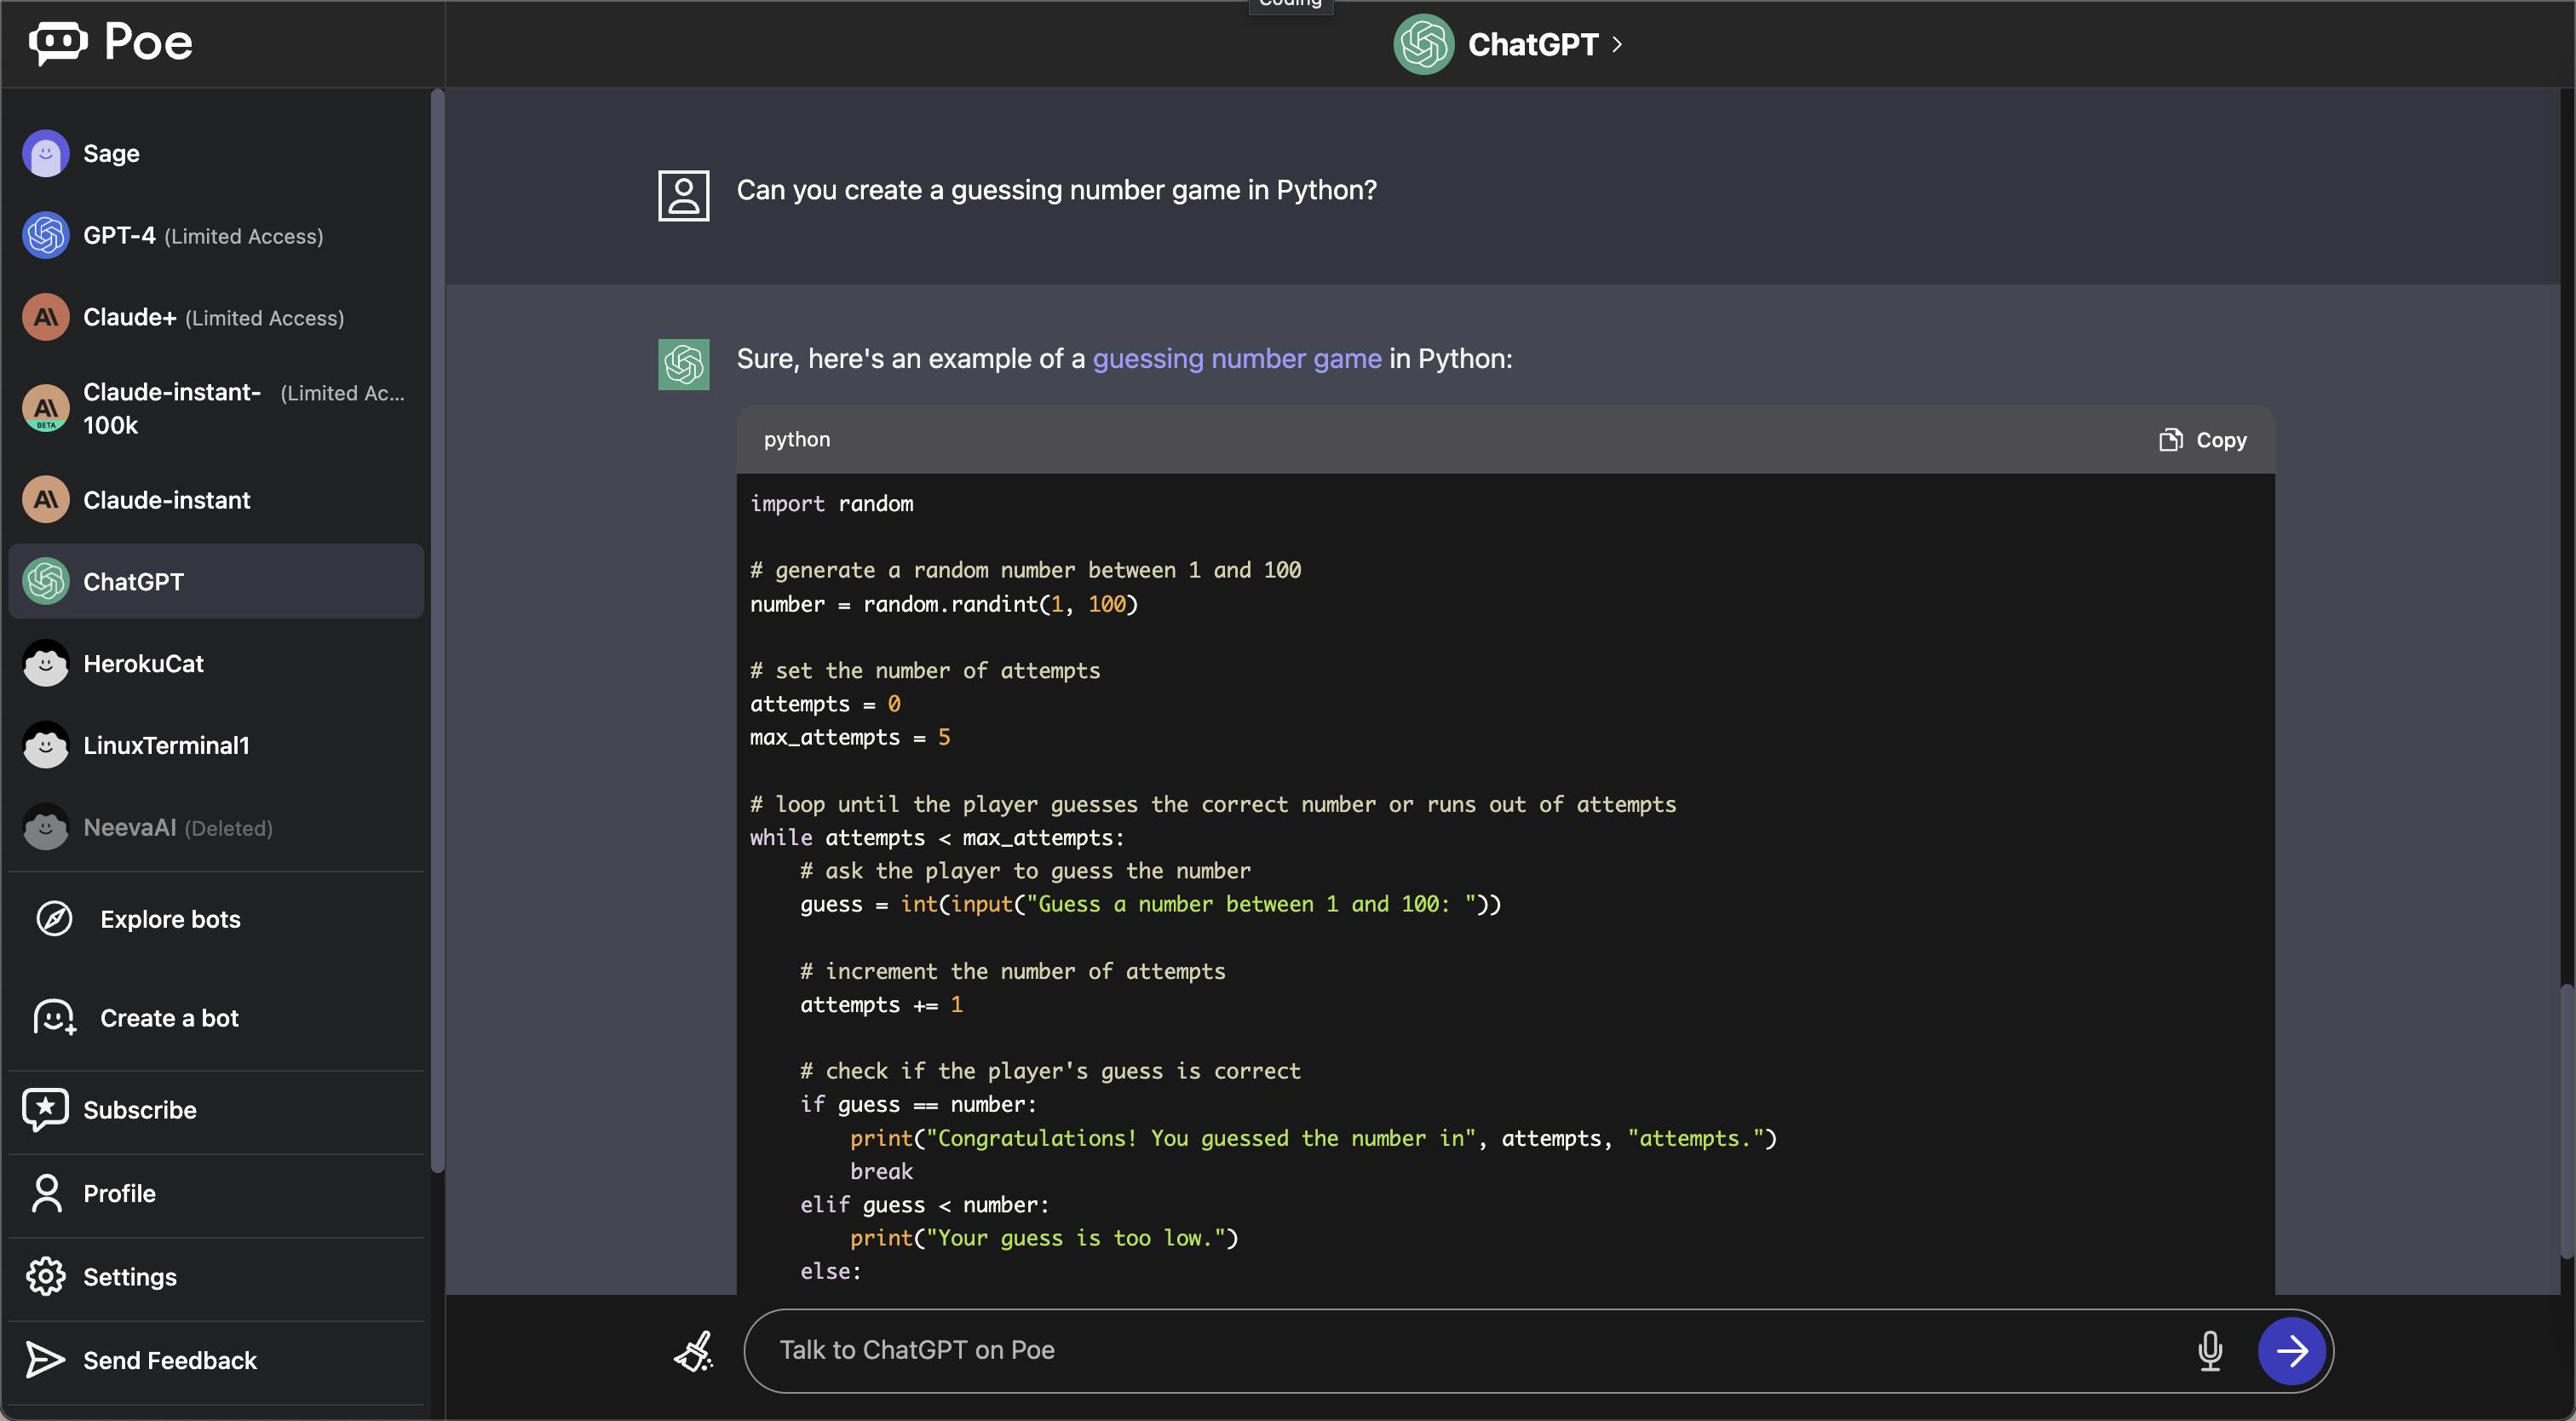2576x1421 pixels.
Task: Open Explore bots compass icon
Action: pos(54,919)
